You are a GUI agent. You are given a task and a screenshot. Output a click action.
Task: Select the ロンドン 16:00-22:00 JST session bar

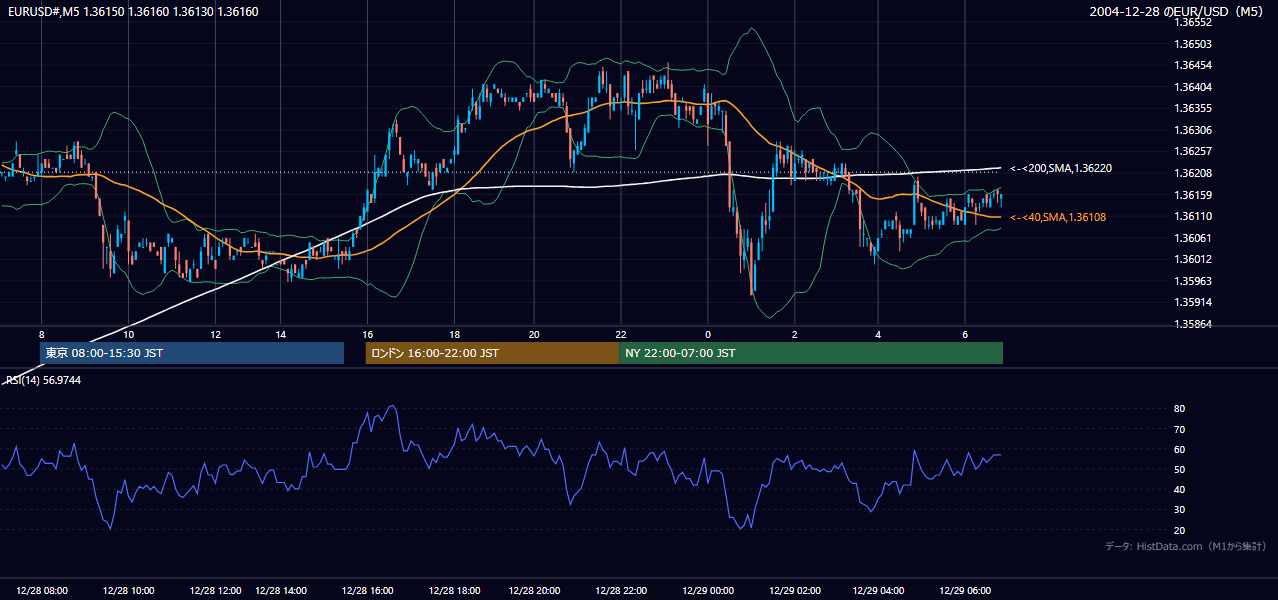pyautogui.click(x=492, y=353)
